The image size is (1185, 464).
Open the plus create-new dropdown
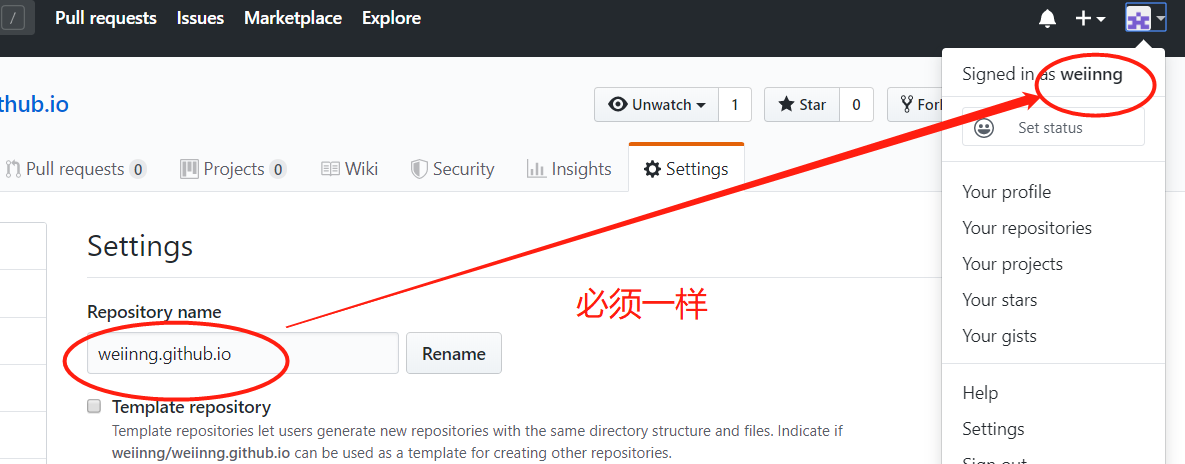tap(1091, 19)
